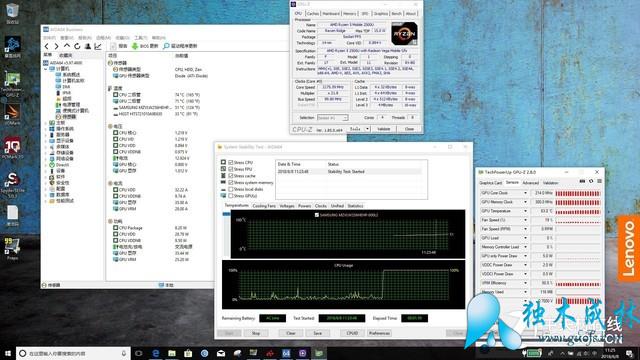
Task: Click the VRM Efficiency red history graph
Action: pos(578,283)
